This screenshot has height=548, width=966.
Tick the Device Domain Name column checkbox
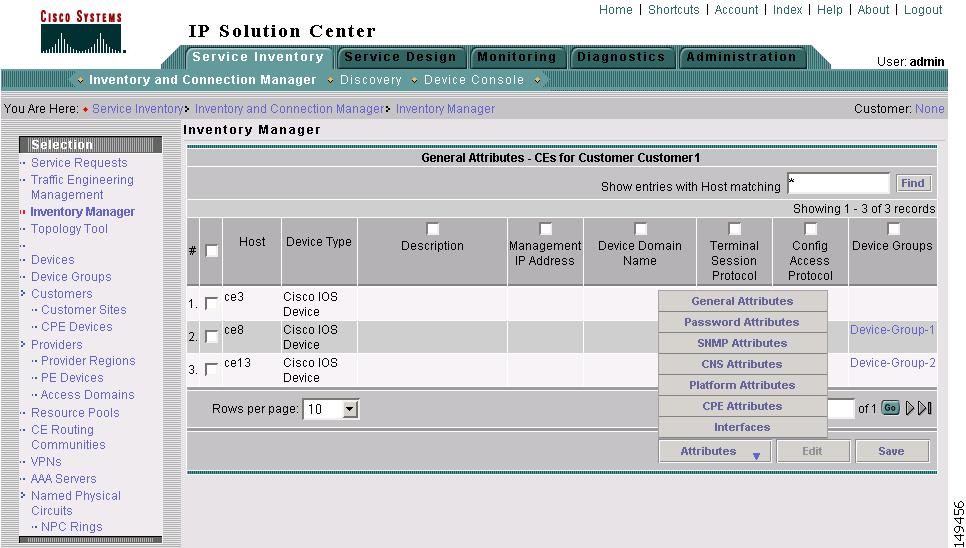point(640,229)
